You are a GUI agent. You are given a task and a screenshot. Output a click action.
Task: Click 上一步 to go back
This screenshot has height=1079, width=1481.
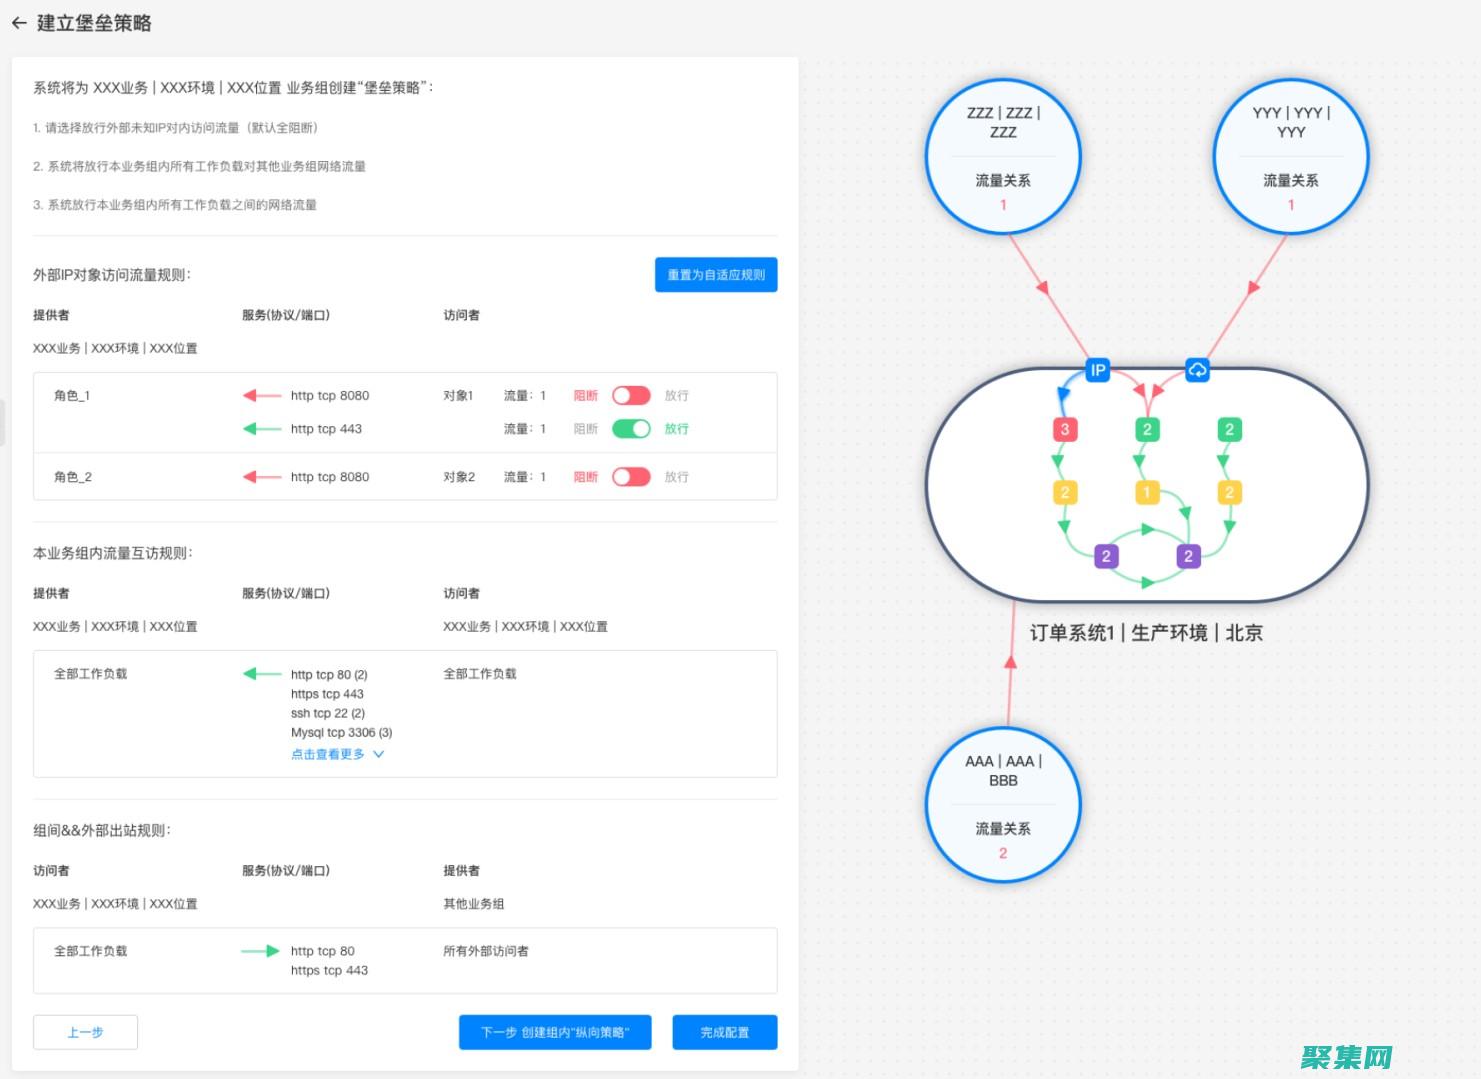pos(85,1032)
